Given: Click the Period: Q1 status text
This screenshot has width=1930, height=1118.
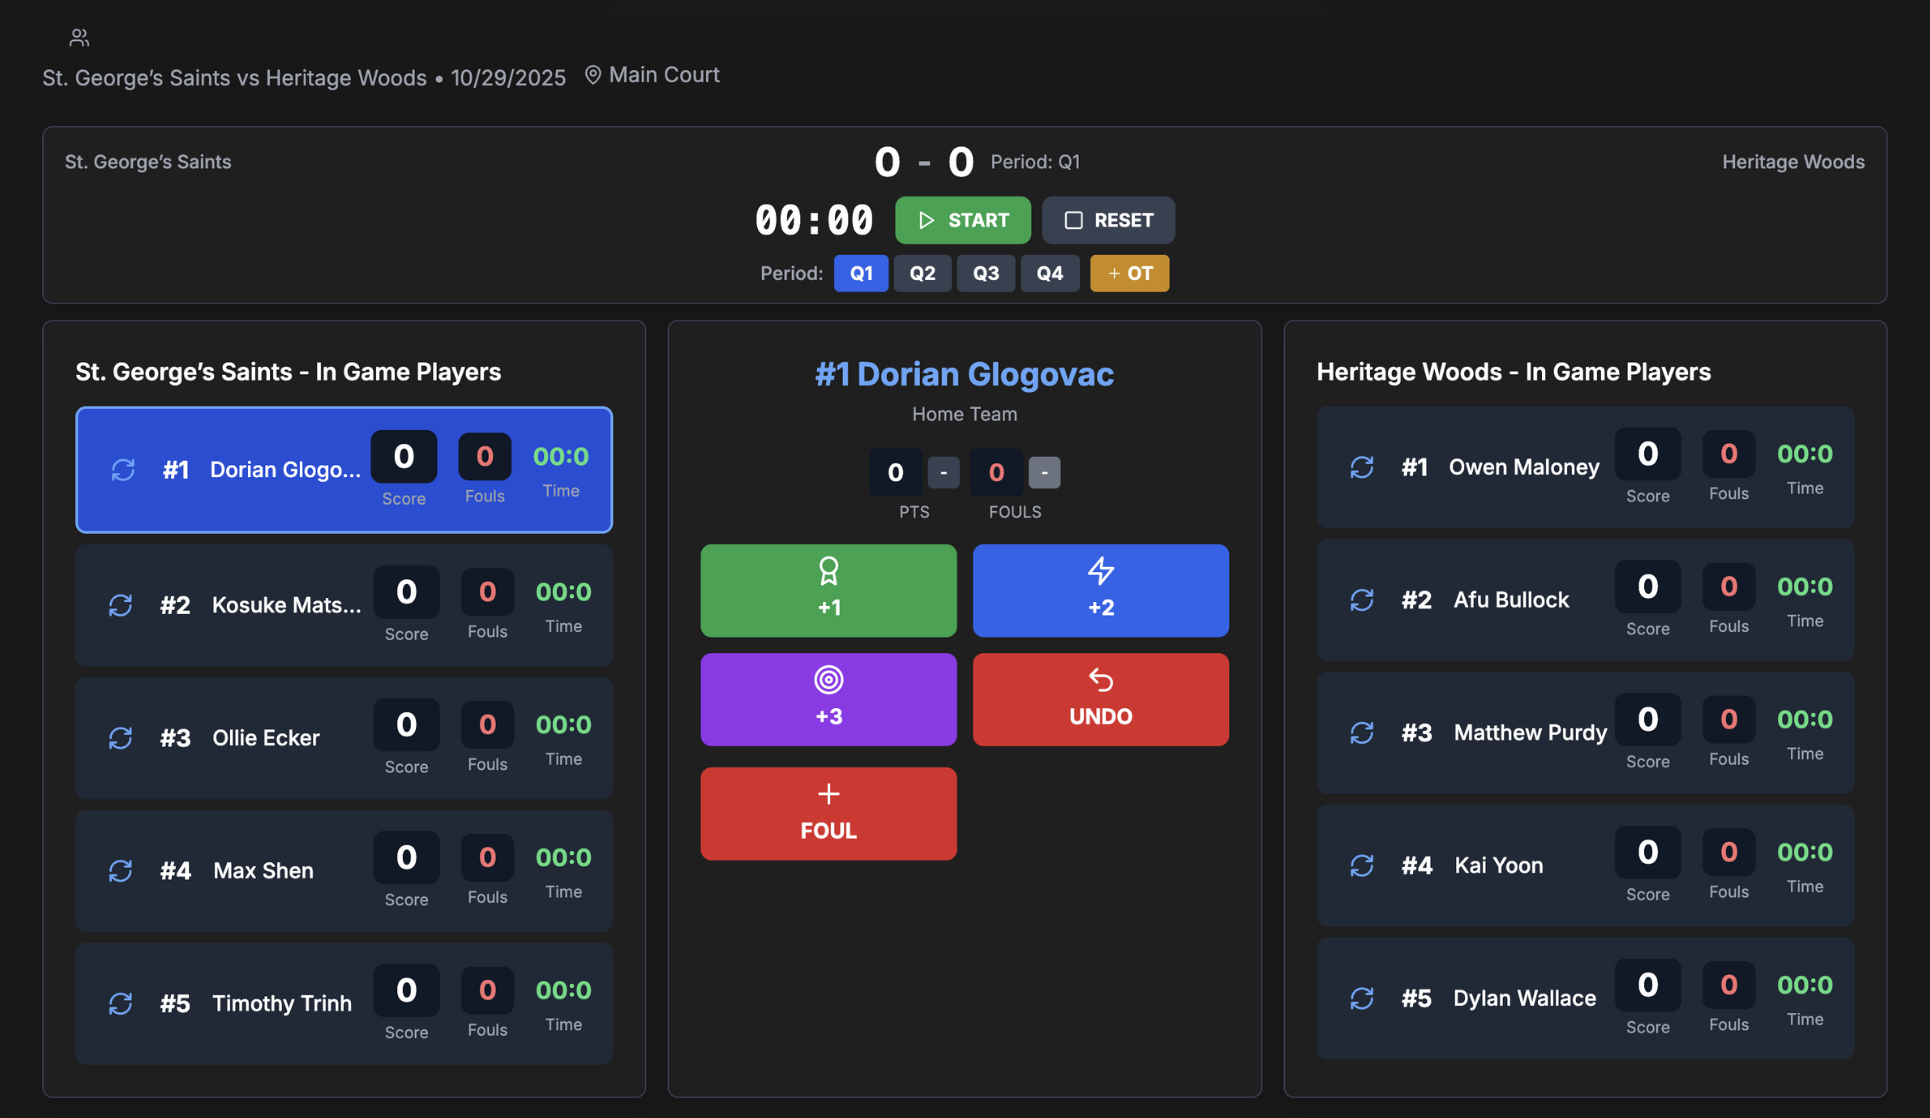Looking at the screenshot, I should [x=1035, y=162].
